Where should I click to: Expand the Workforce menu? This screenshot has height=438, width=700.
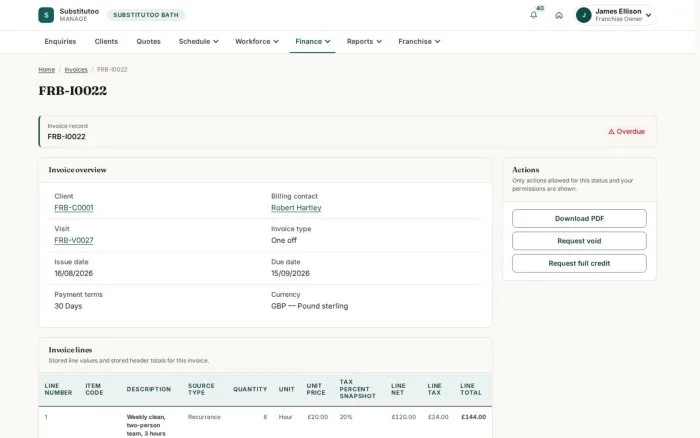(257, 42)
